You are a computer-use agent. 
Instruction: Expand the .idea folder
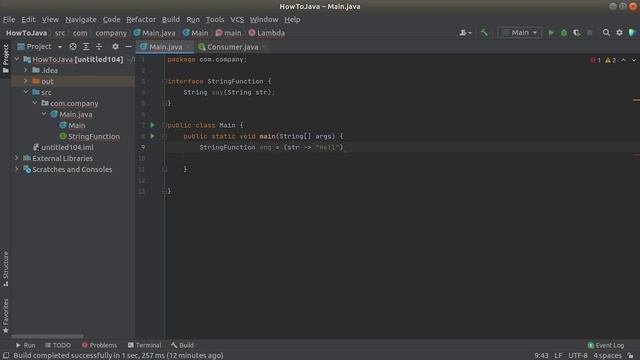pyautogui.click(x=26, y=70)
